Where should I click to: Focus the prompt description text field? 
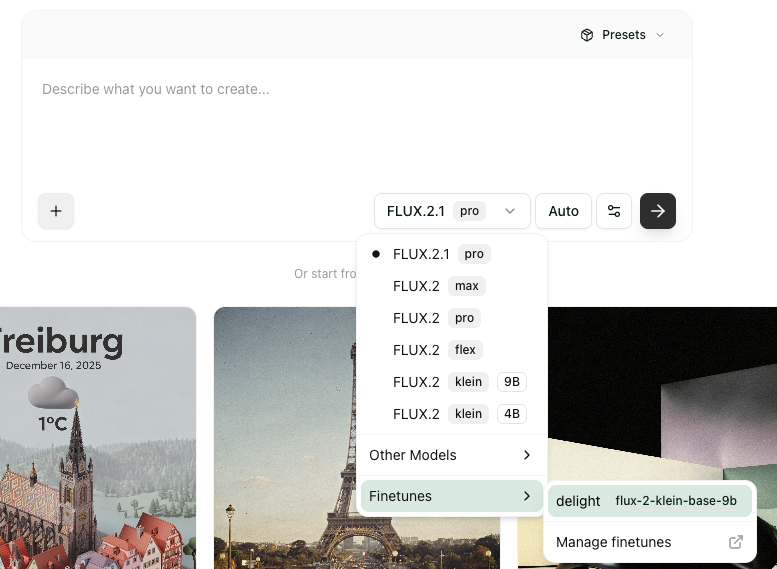tap(357, 124)
